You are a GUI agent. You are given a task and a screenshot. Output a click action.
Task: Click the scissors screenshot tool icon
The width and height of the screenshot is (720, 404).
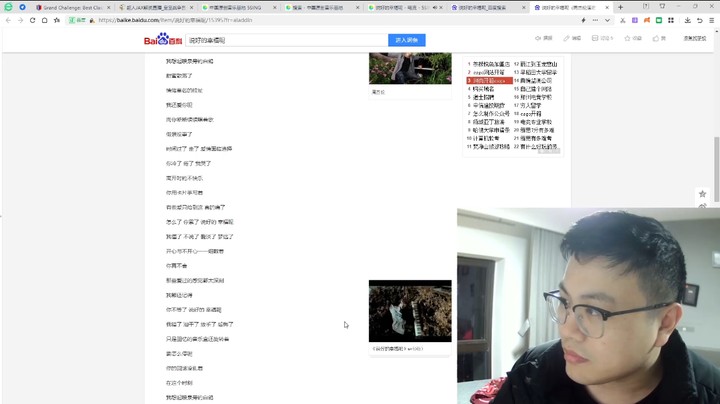pyautogui.click(x=623, y=20)
